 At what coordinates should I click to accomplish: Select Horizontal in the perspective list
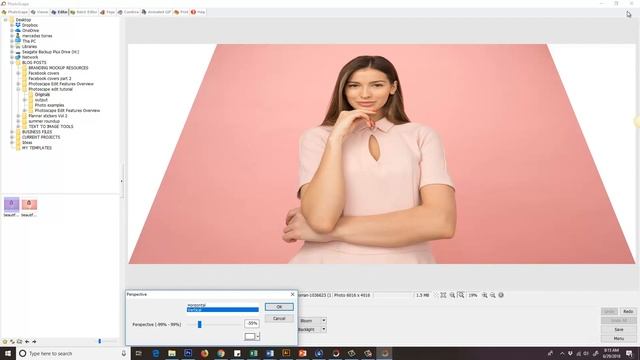click(222, 305)
